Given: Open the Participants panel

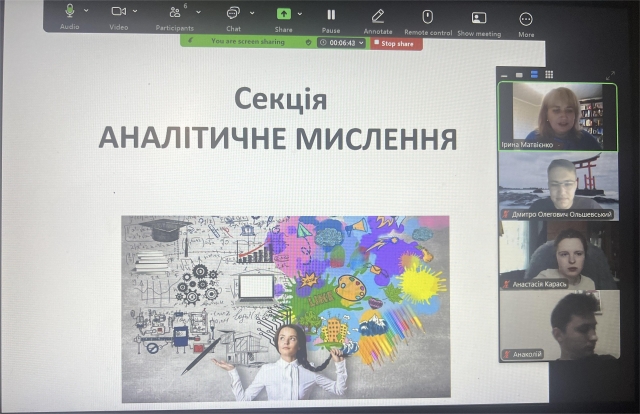Looking at the screenshot, I should click(x=176, y=13).
